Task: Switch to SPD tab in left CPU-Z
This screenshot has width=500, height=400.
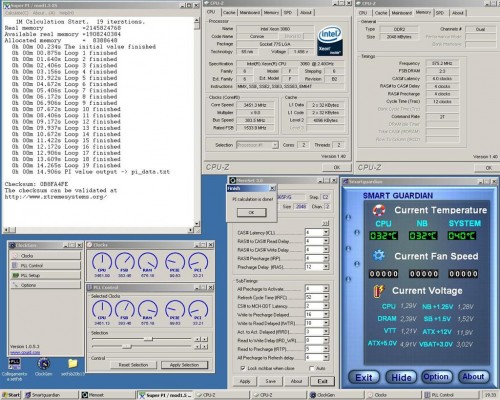Action: pyautogui.click(x=288, y=13)
